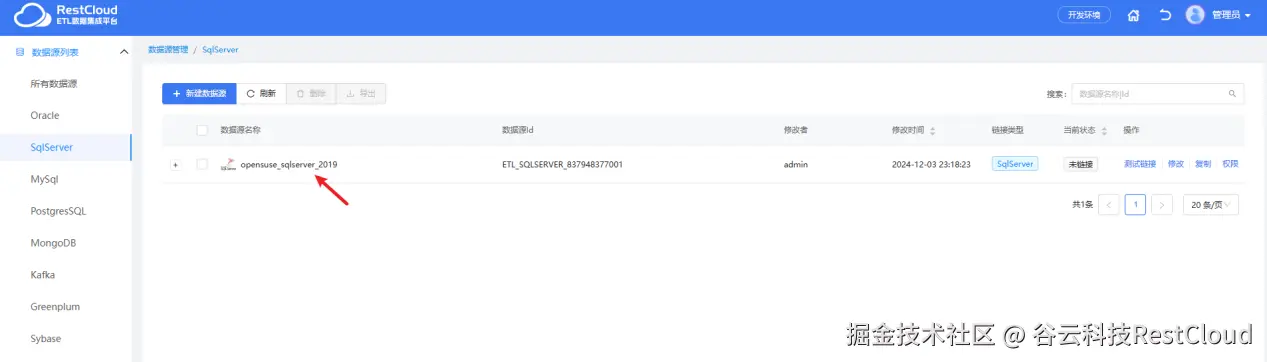Screen dimensions: 1267x362
Task: Click the 数据源Id column header
Action: pos(518,131)
